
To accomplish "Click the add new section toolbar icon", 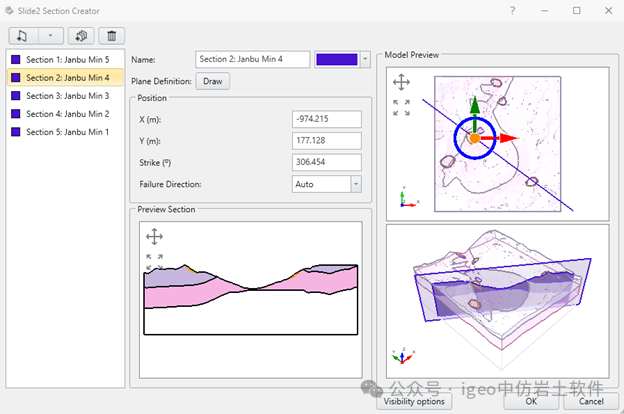I will coord(23,36).
